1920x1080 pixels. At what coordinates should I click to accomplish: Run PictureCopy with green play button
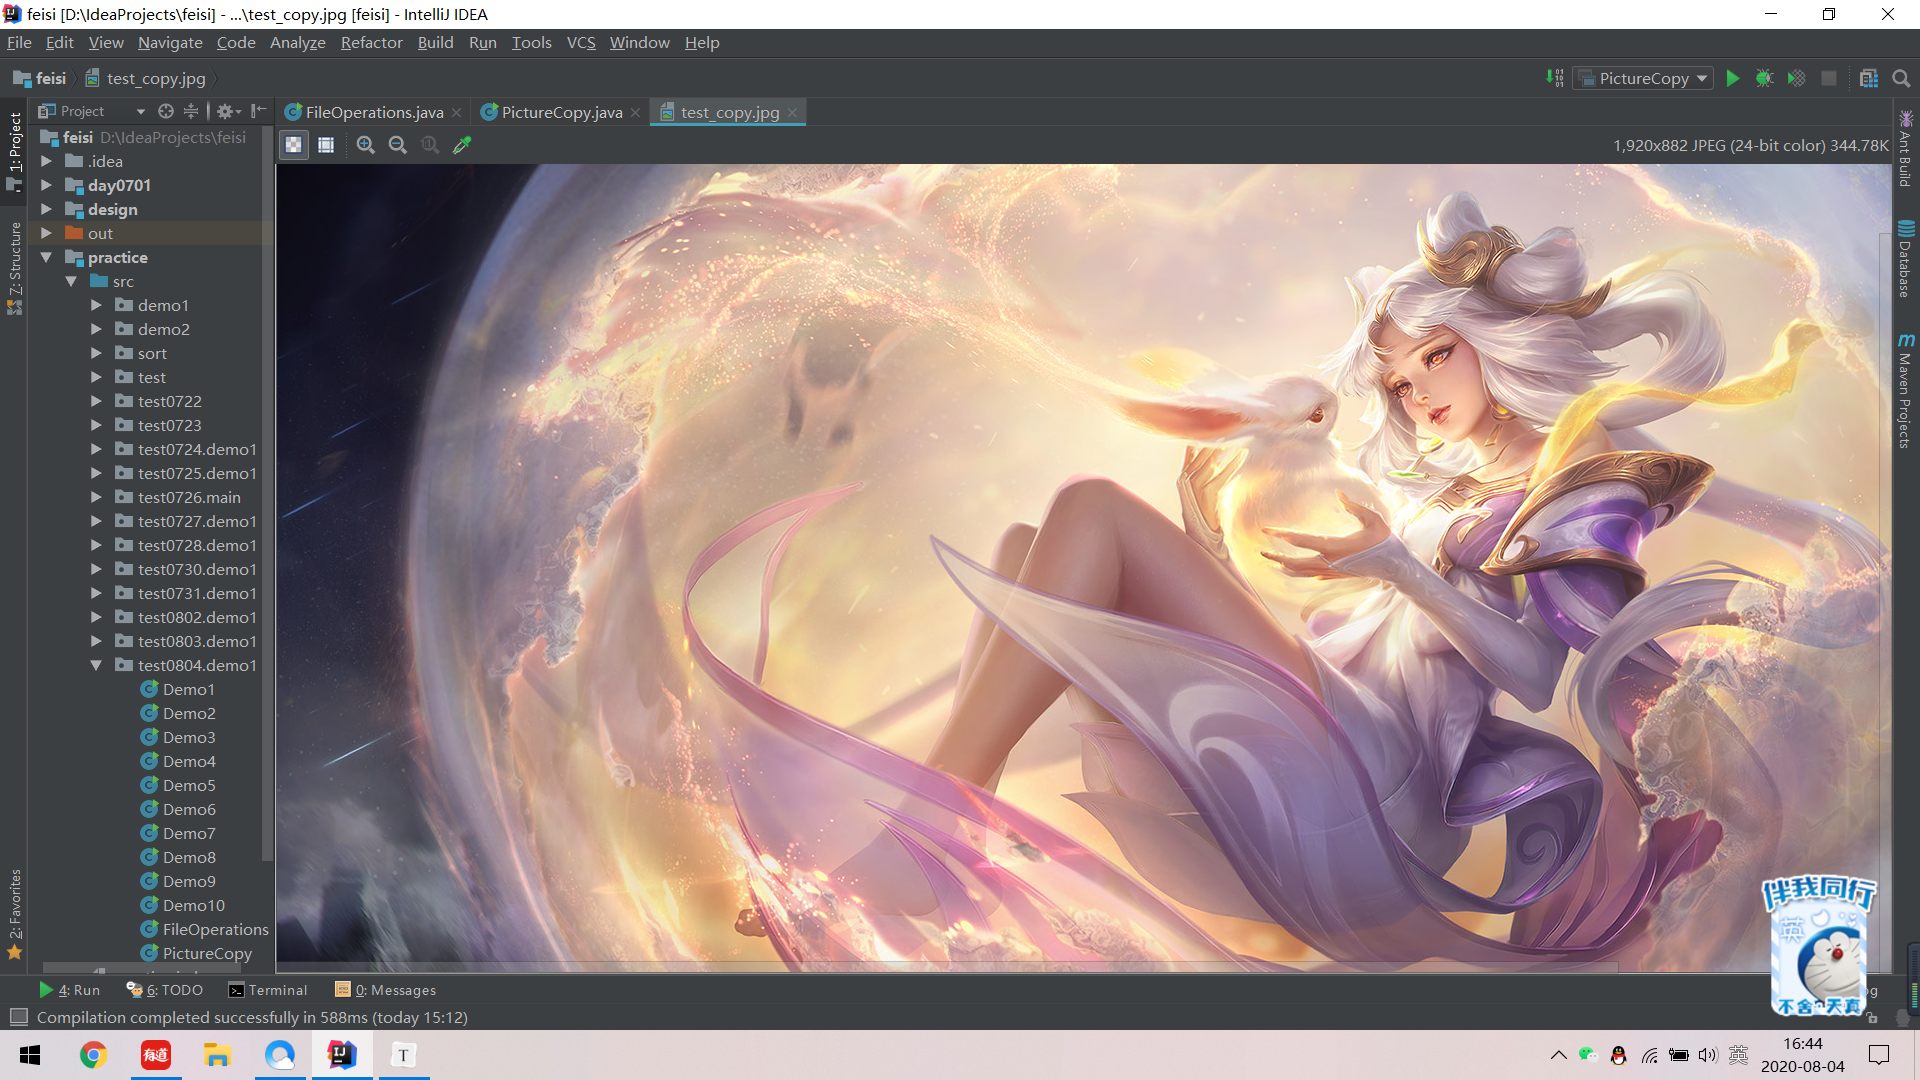pos(1733,78)
